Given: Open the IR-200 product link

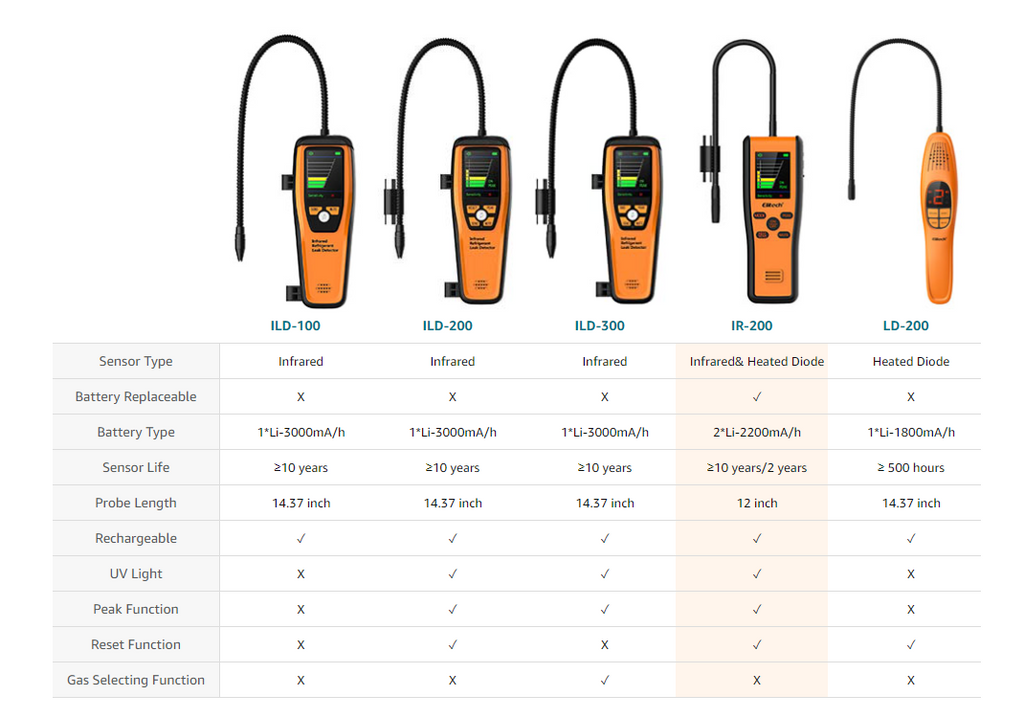Looking at the screenshot, I should pyautogui.click(x=752, y=325).
